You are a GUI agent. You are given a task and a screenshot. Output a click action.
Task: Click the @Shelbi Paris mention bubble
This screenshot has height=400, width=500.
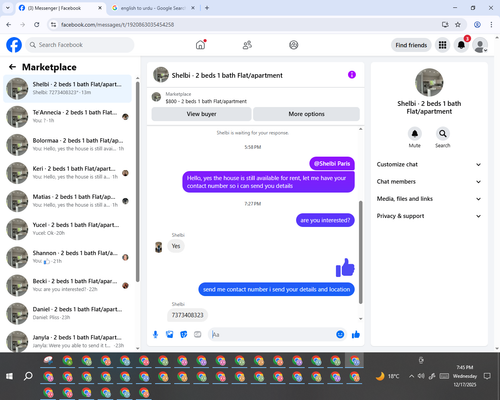tap(332, 164)
